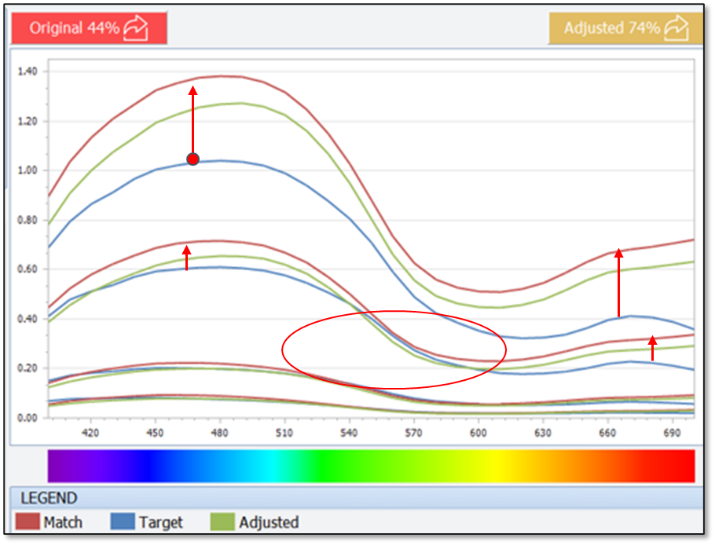Click the blue region of spectrum bar
The height and width of the screenshot is (545, 715).
click(148, 466)
